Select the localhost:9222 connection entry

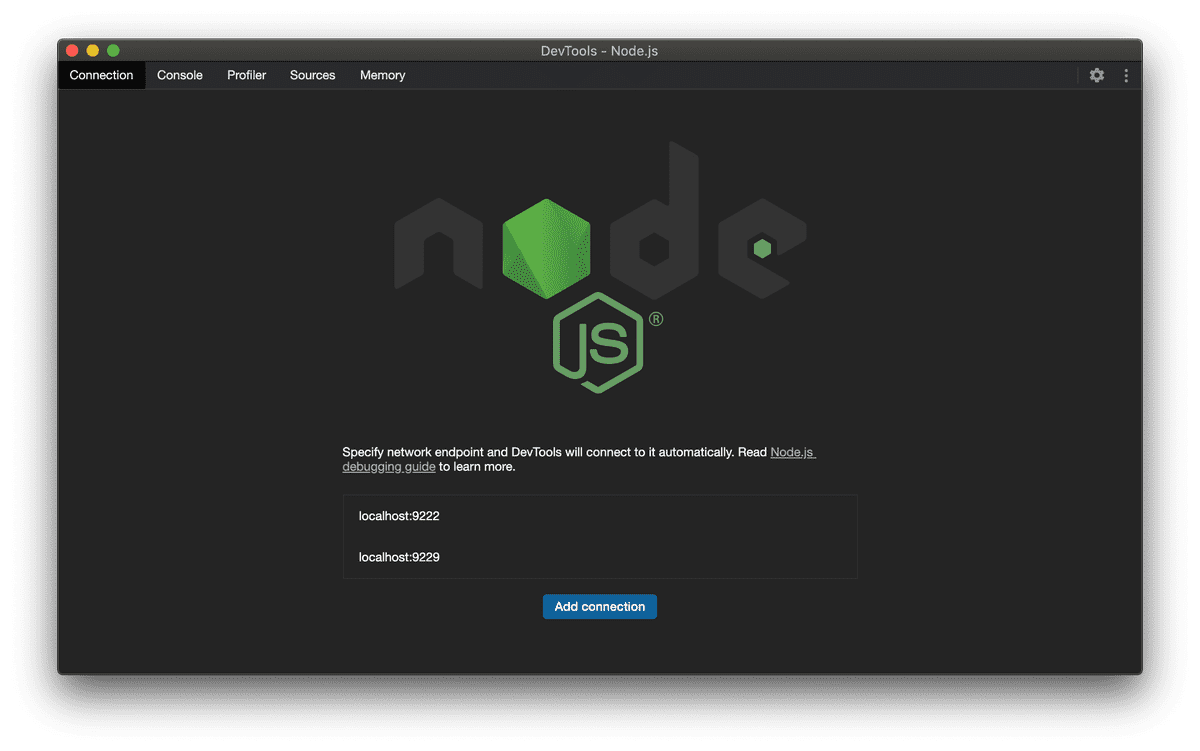600,516
